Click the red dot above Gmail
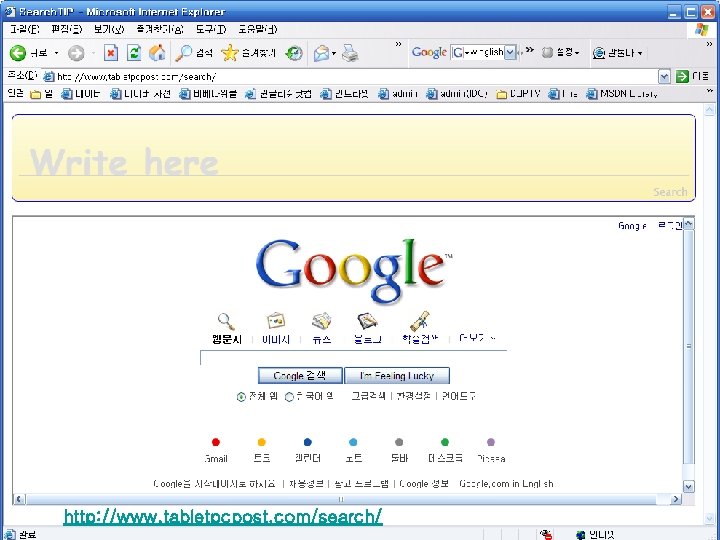The width and height of the screenshot is (720, 540). pyautogui.click(x=216, y=442)
